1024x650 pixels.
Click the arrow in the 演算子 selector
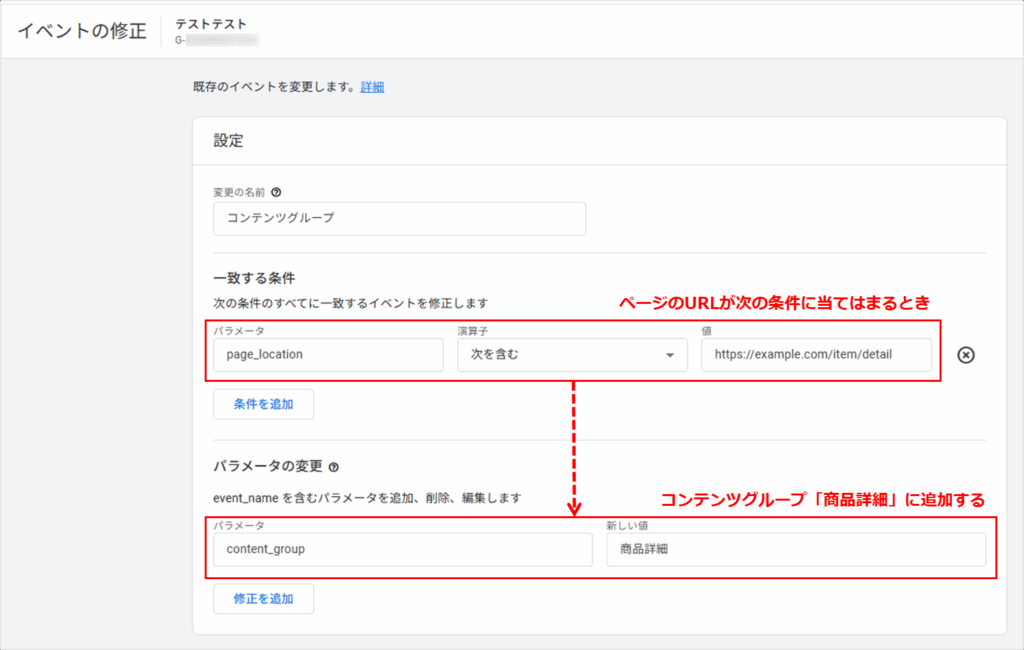669,355
